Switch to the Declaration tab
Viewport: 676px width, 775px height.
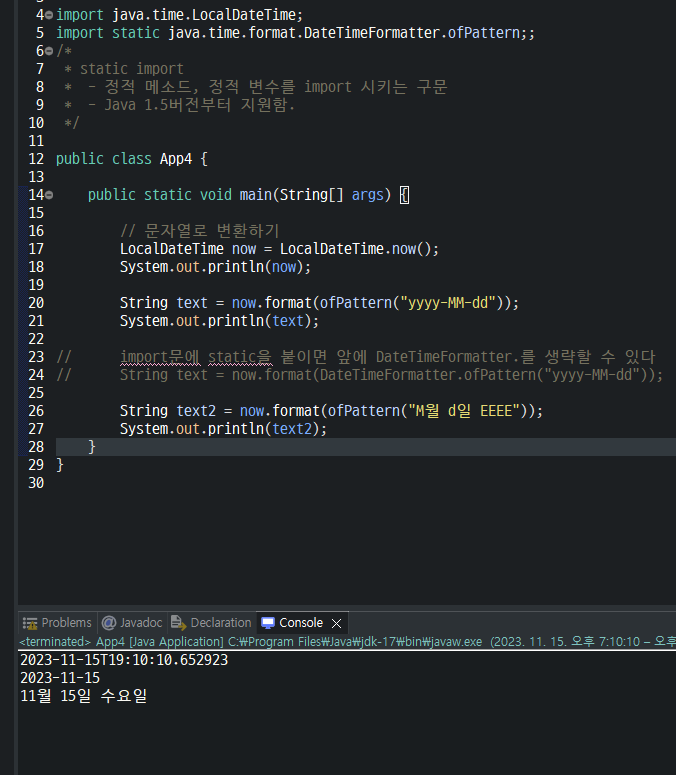pyautogui.click(x=211, y=623)
